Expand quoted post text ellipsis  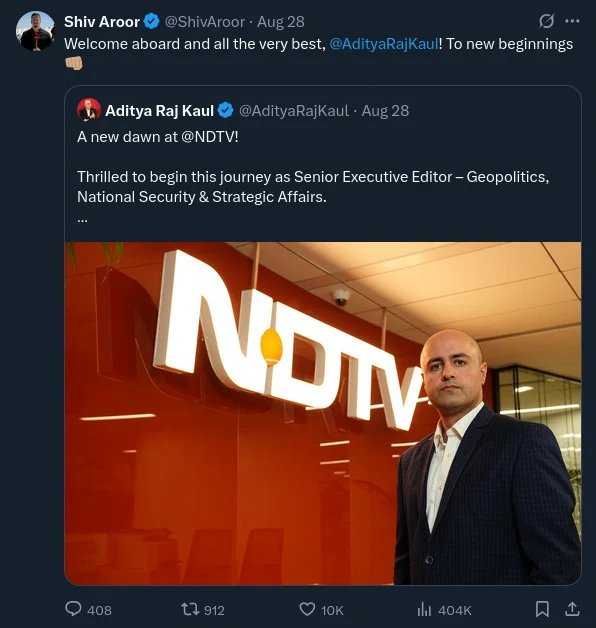pos(82,220)
